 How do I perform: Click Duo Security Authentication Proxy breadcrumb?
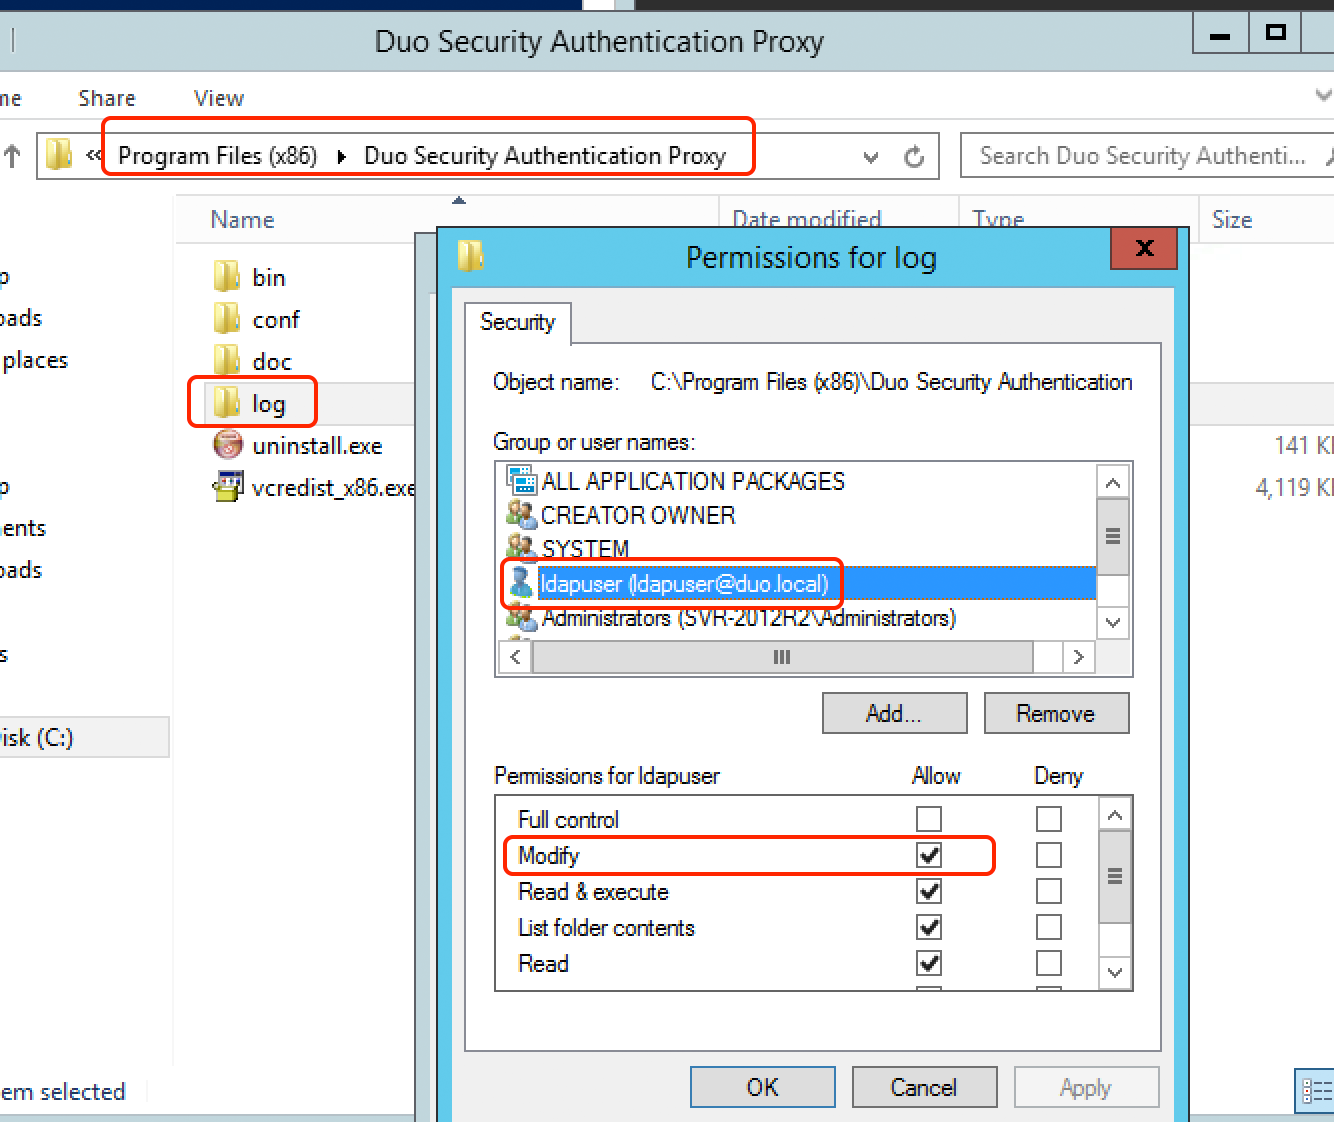545,156
